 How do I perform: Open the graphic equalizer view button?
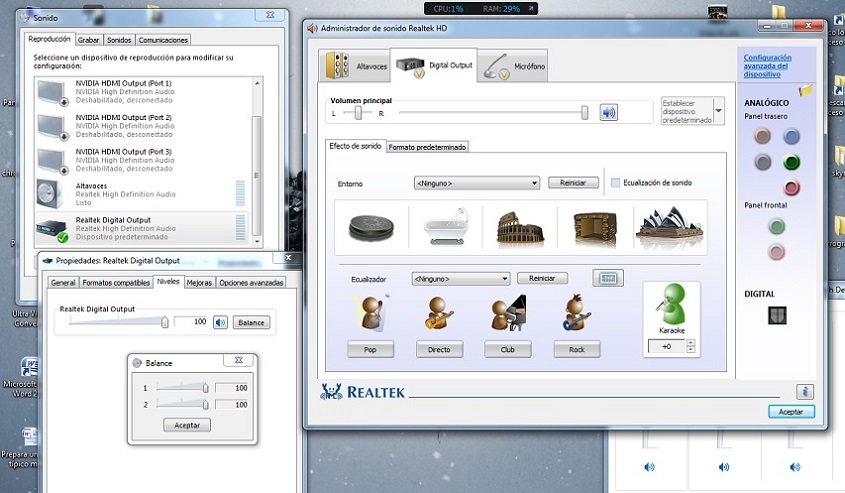608,278
